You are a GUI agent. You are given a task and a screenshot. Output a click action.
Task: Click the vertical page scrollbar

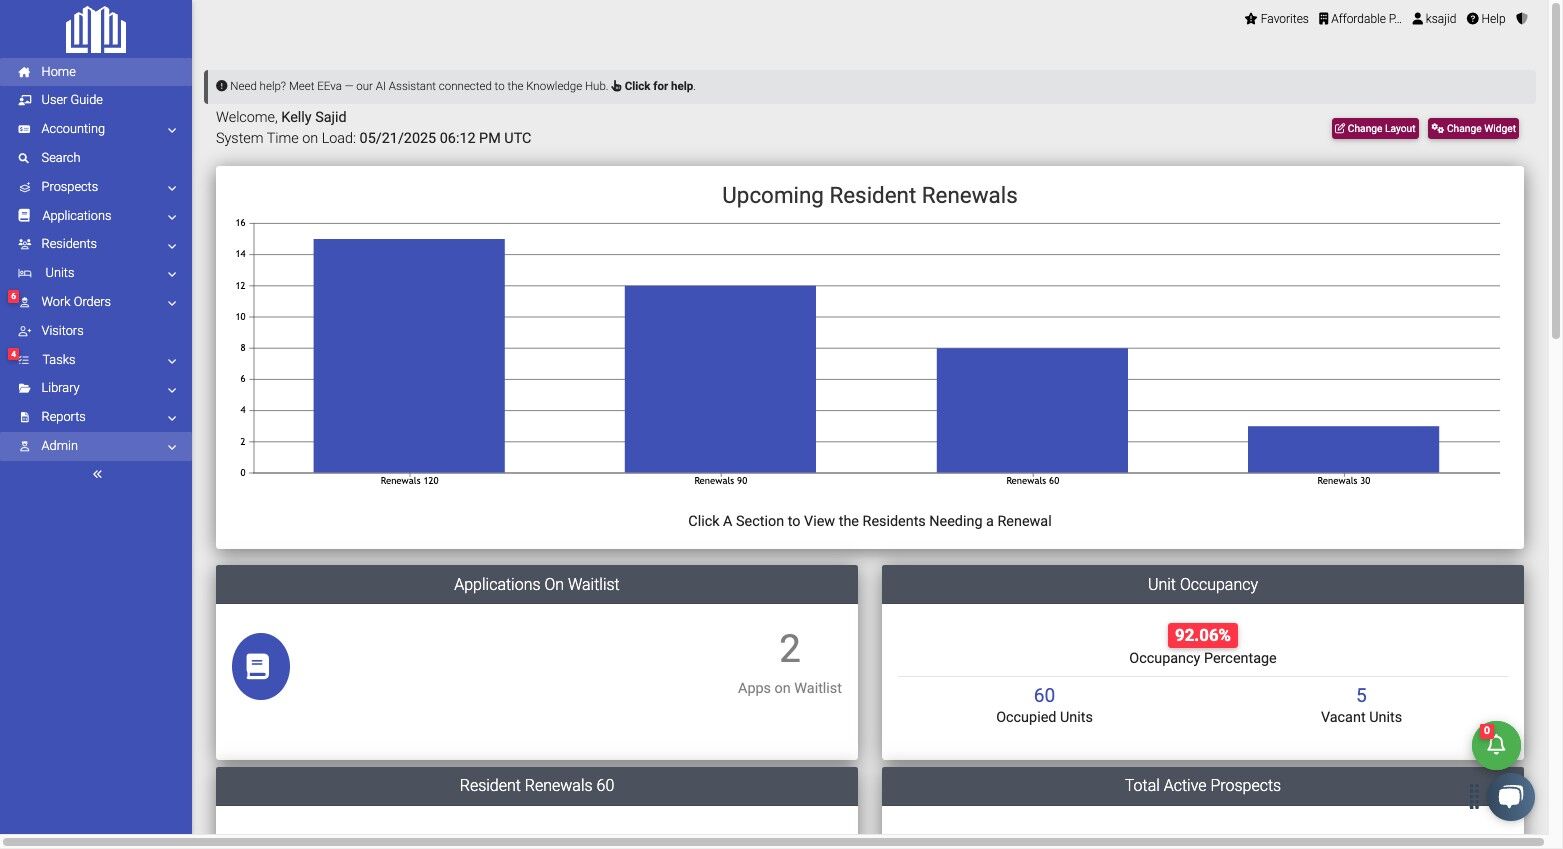point(1555,170)
